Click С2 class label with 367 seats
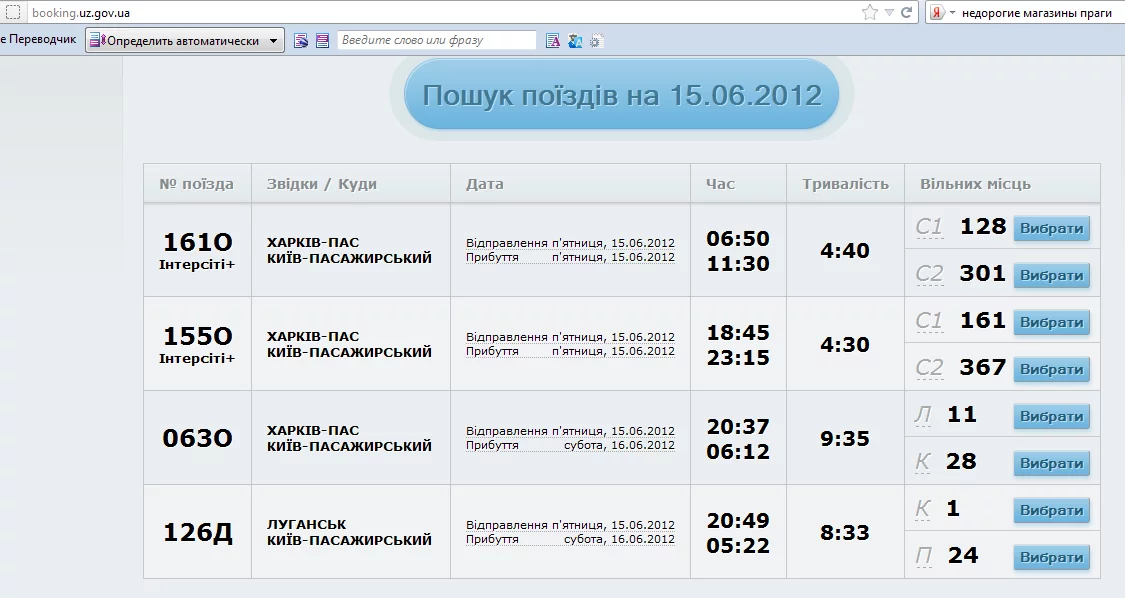Screen dimensions: 1125x598 tap(929, 368)
